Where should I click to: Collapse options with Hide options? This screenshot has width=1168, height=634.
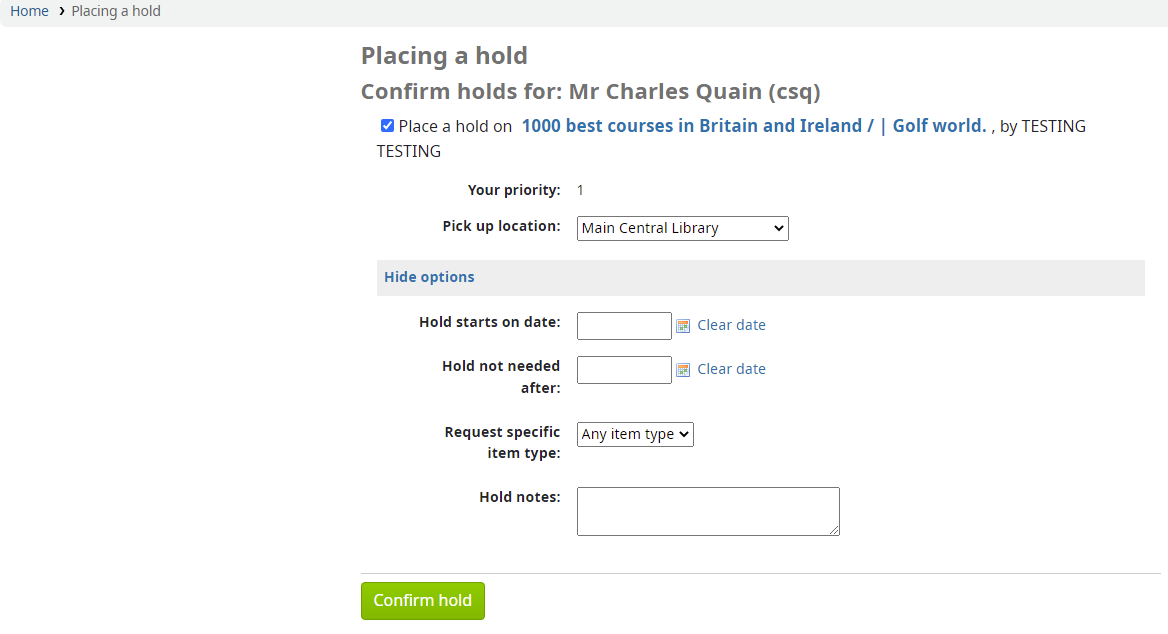pyautogui.click(x=429, y=277)
